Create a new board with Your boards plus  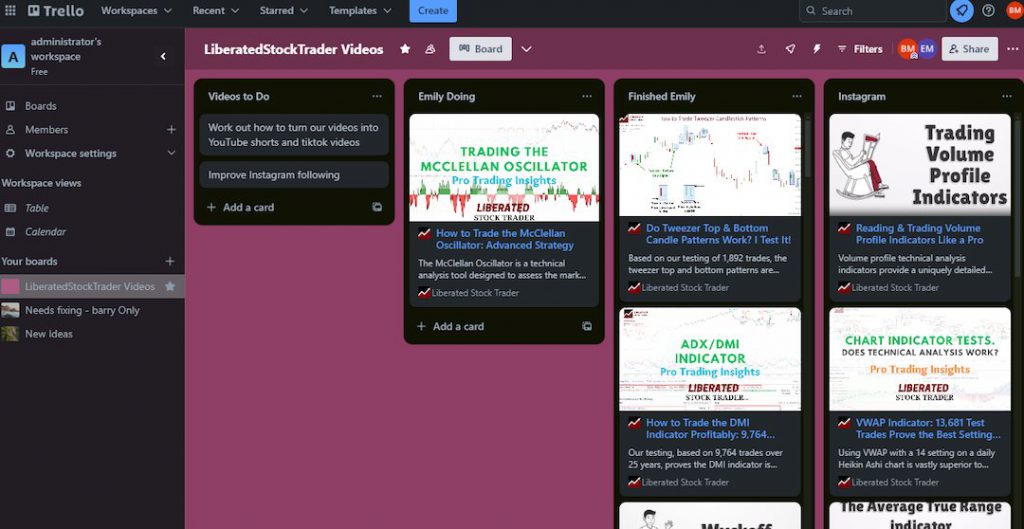[x=170, y=261]
